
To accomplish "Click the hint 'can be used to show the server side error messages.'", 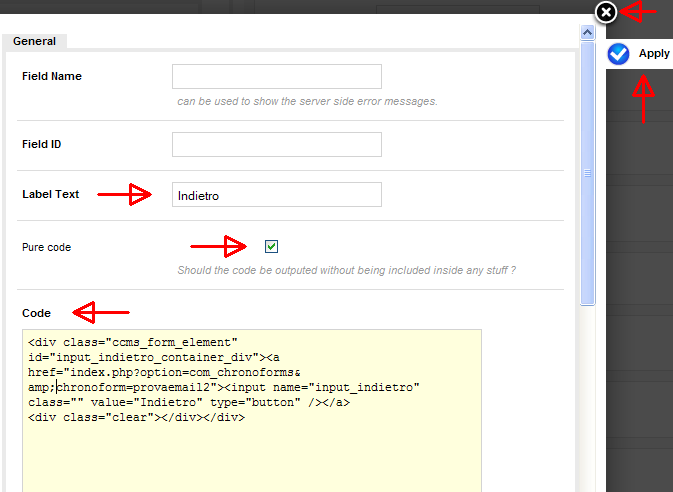I will 307,101.
